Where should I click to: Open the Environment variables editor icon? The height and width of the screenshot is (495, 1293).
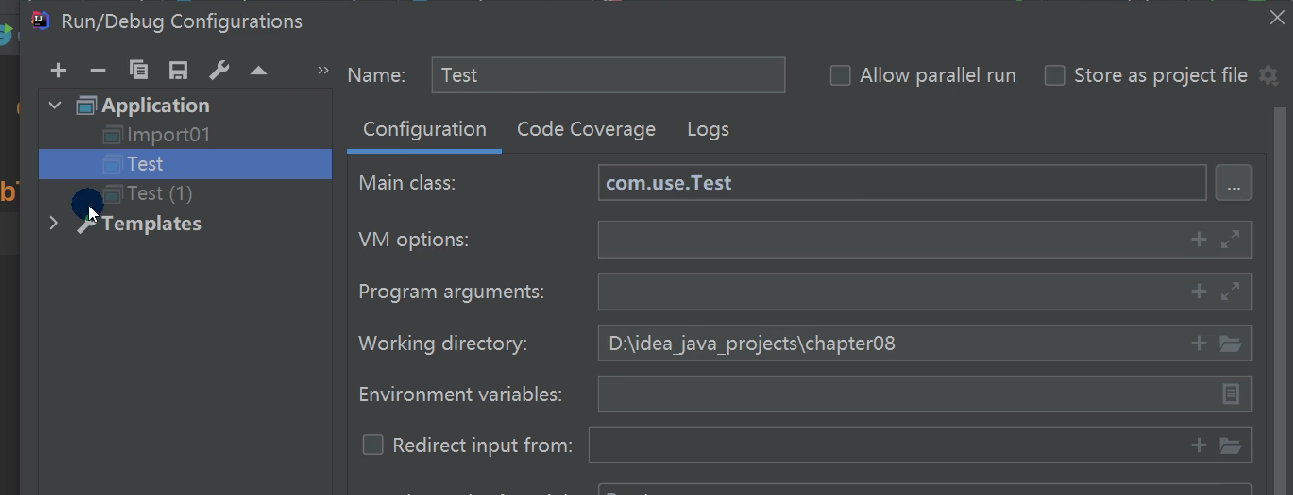click(x=1231, y=394)
